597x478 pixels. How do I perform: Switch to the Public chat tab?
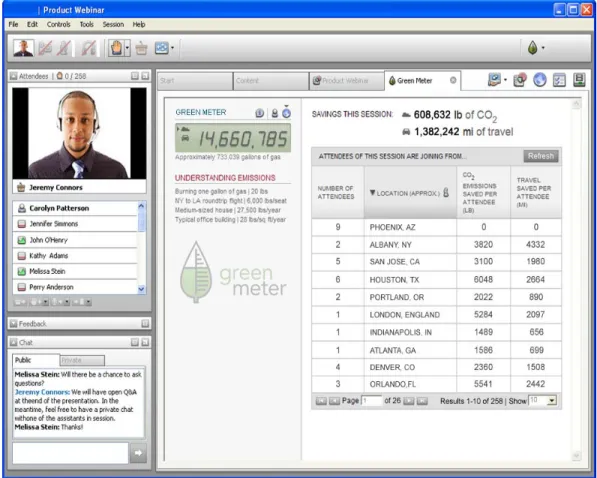click(36, 360)
